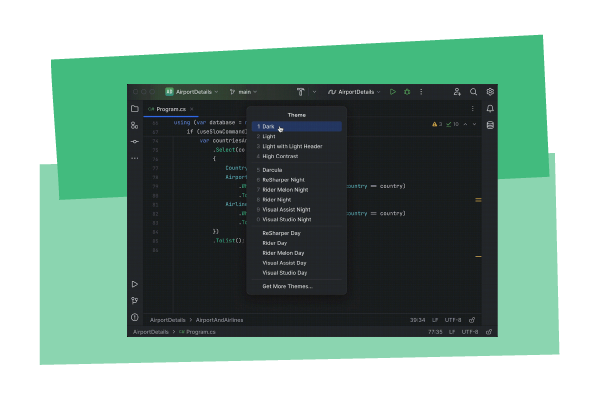
Task: Run the AirportDetails configuration
Action: (x=393, y=92)
